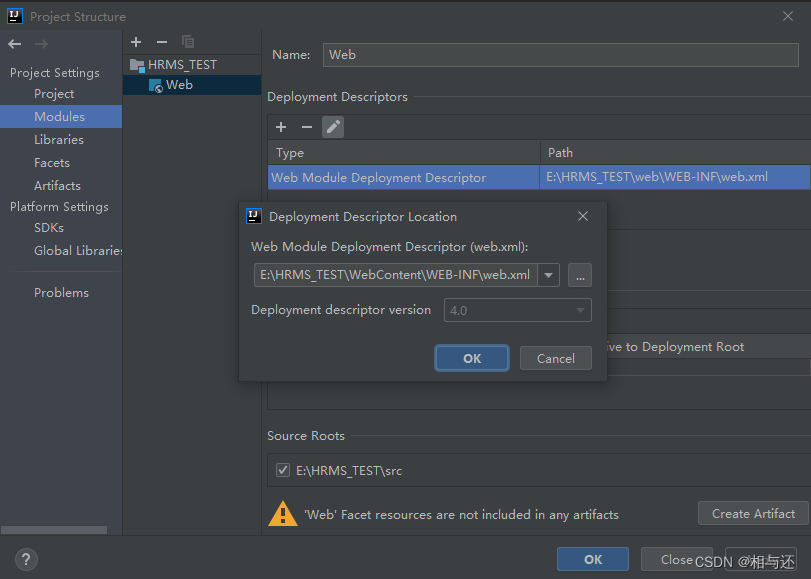The height and width of the screenshot is (579, 811).
Task: Remove selected module with minus icon
Action: click(162, 42)
